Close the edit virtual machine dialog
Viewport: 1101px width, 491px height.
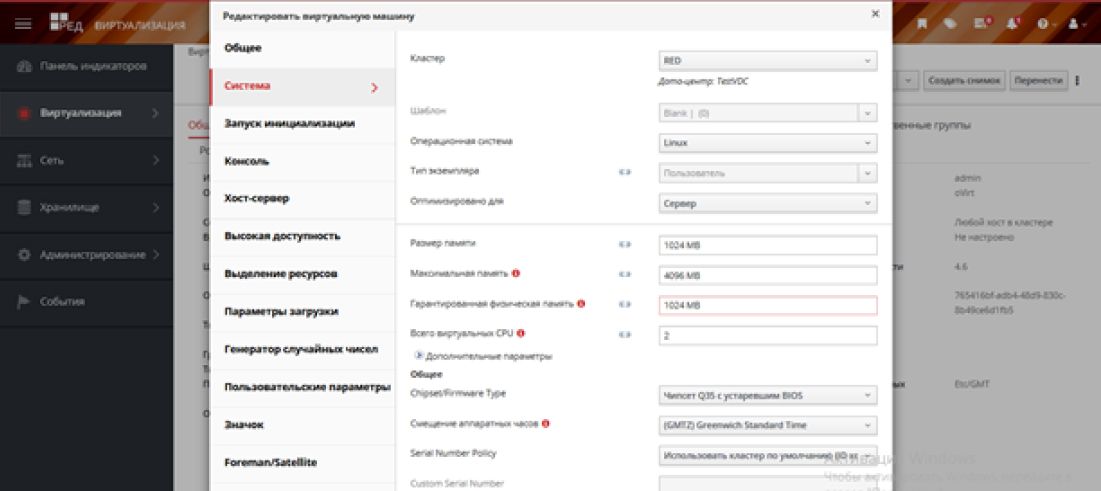(x=875, y=14)
